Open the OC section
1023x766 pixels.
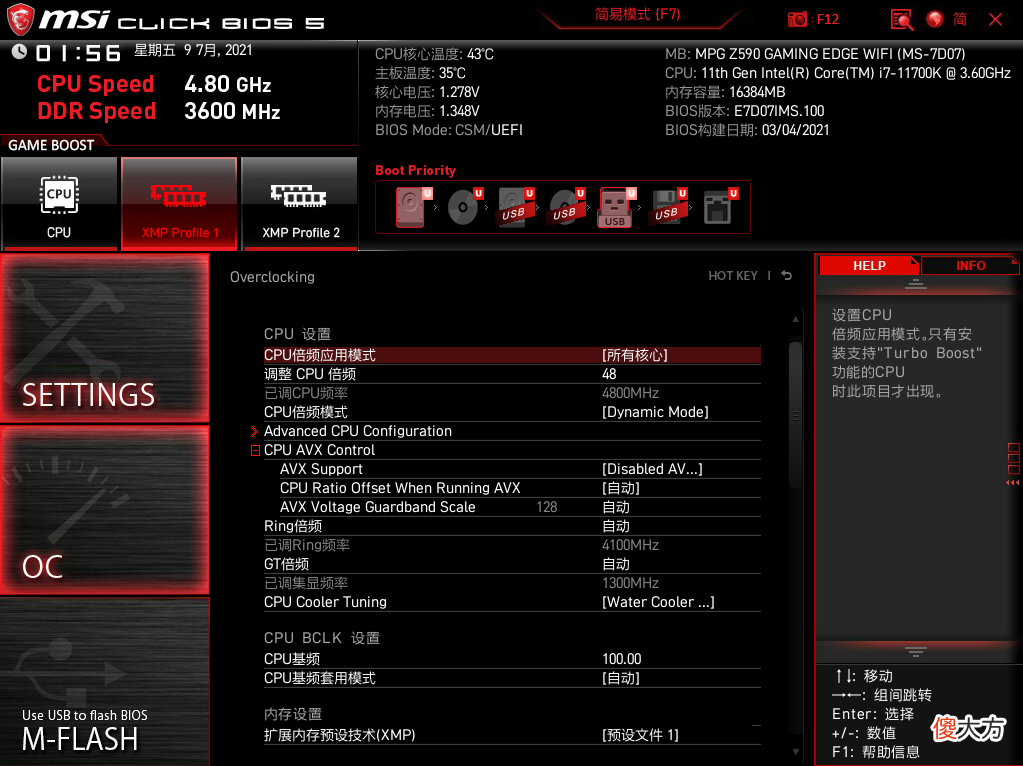[104, 510]
